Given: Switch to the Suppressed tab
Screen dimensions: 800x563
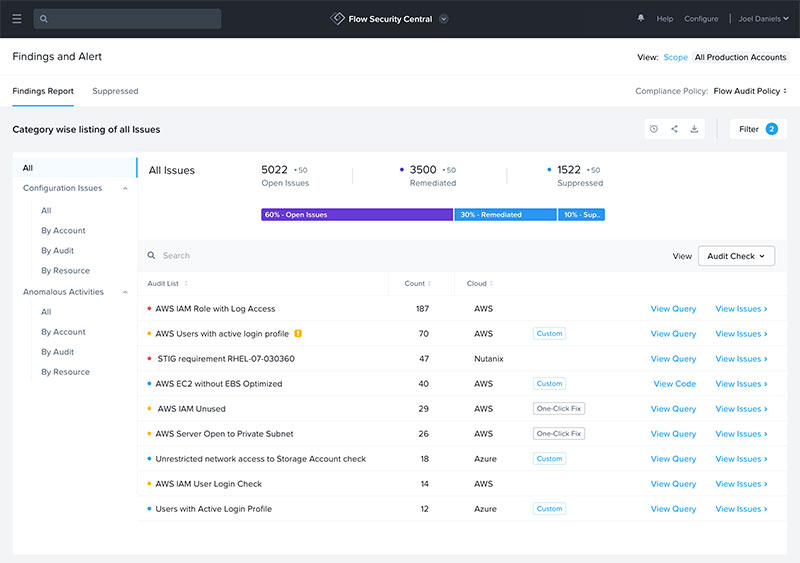Looking at the screenshot, I should (x=115, y=91).
